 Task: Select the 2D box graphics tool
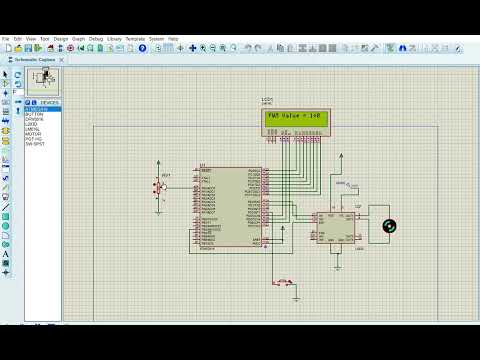[5, 217]
